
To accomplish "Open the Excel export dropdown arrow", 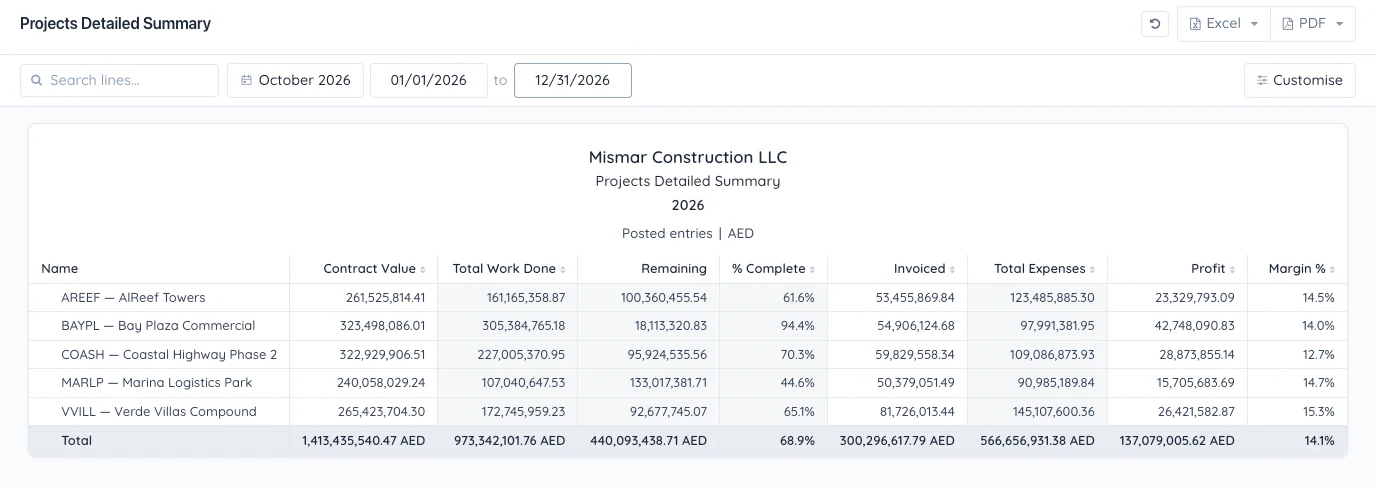I will click(1254, 24).
